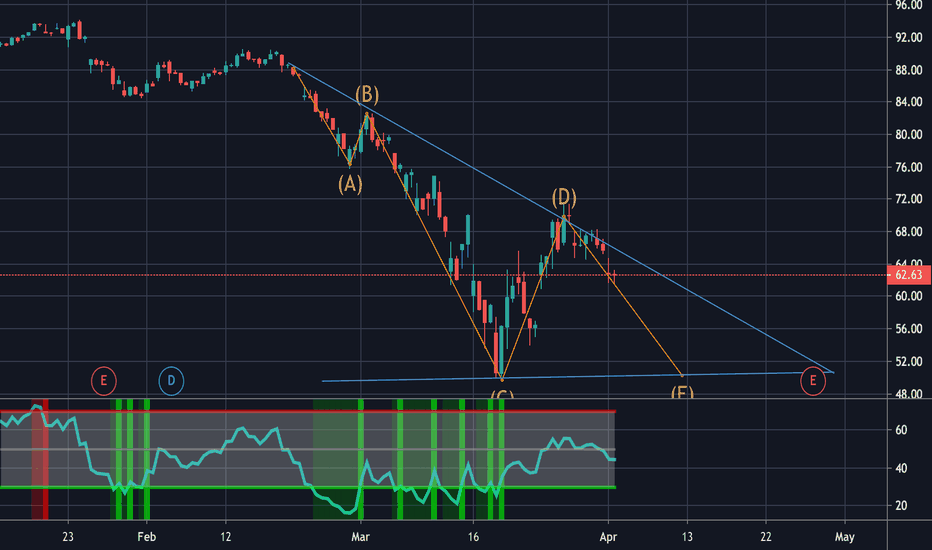932x550 pixels.
Task: Select the (A) wave label
Action: pos(350,184)
